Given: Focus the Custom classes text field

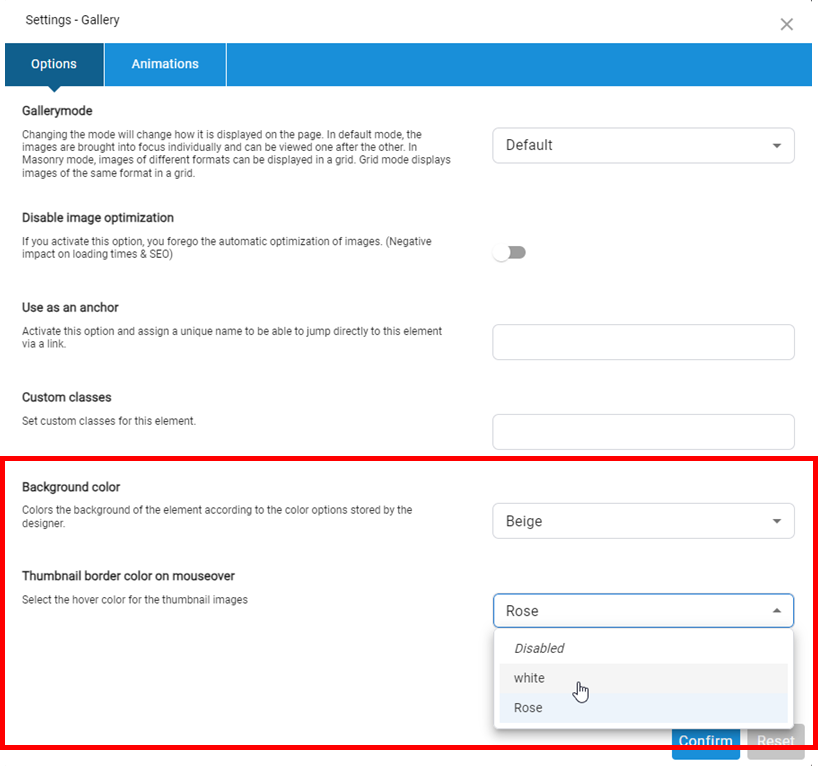Looking at the screenshot, I should coord(643,432).
